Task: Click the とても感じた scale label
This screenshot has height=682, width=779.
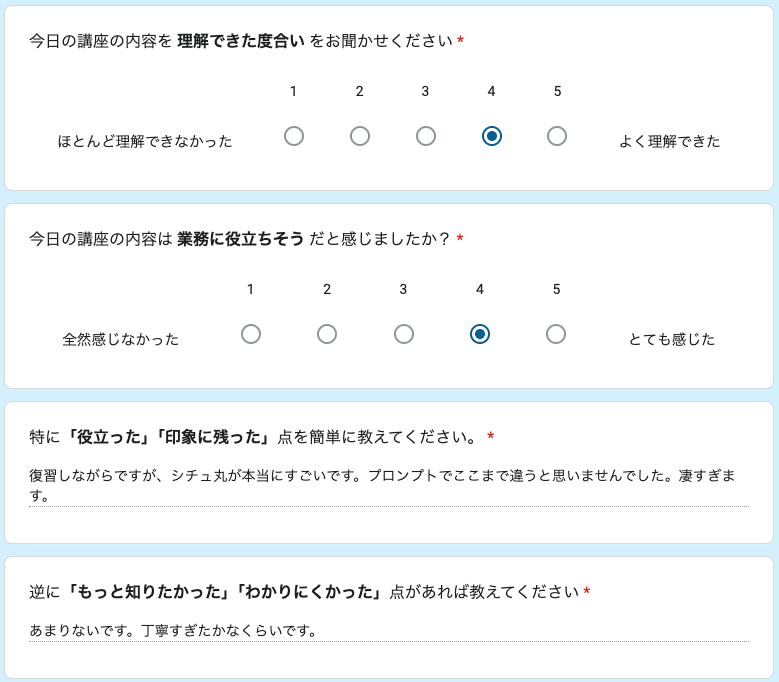Action: click(x=672, y=339)
